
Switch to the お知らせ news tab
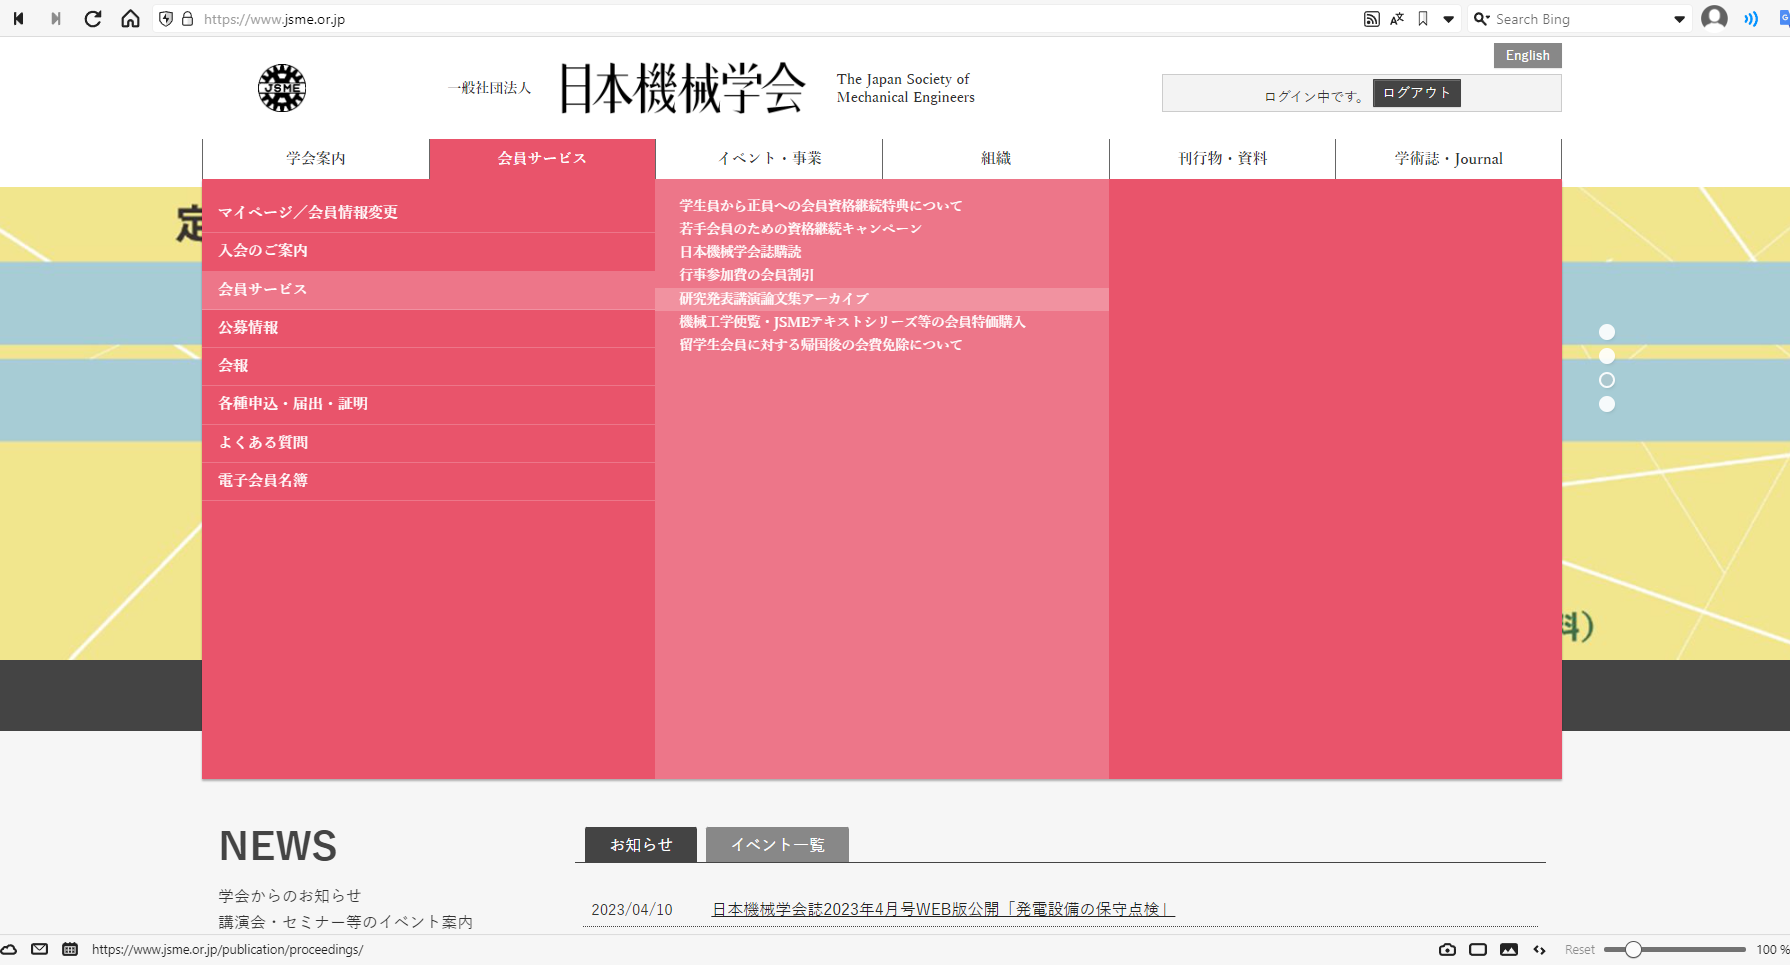coord(641,845)
